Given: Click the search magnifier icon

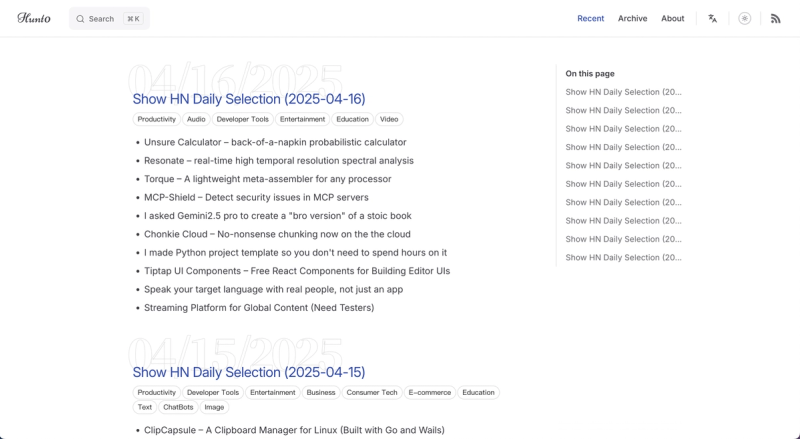Looking at the screenshot, I should (x=80, y=19).
